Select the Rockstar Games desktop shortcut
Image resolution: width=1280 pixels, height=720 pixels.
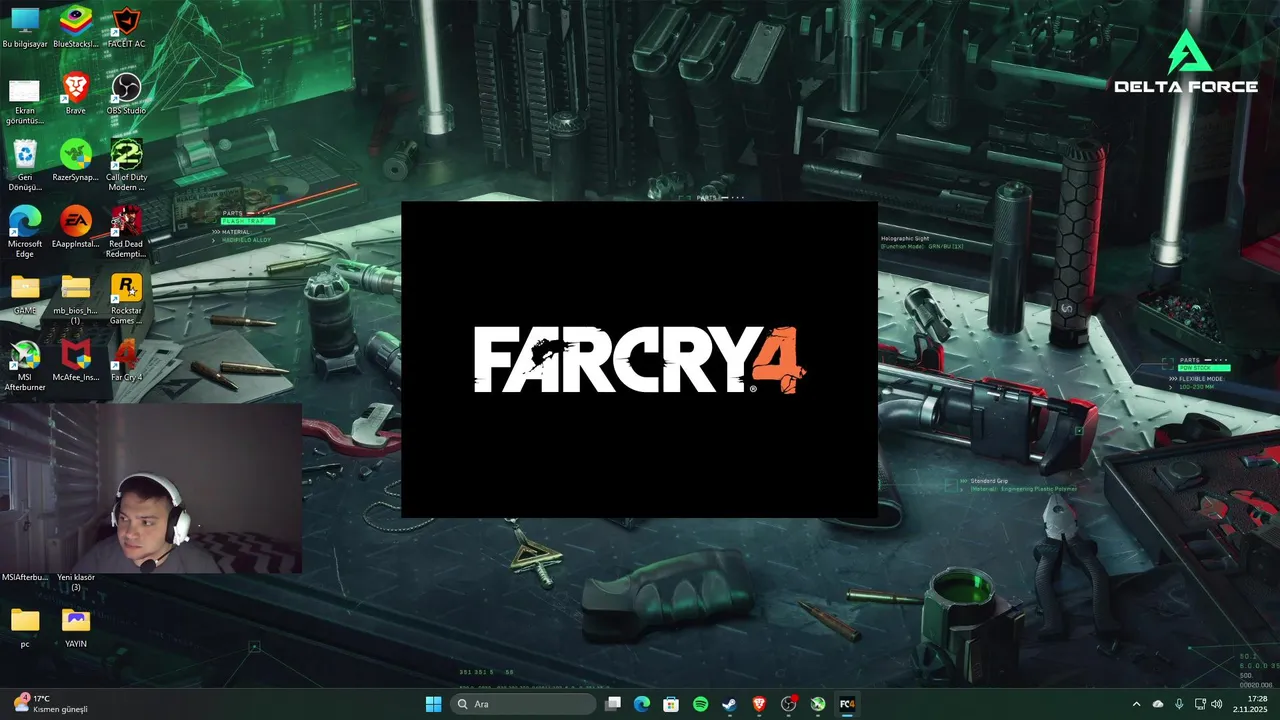tap(126, 300)
